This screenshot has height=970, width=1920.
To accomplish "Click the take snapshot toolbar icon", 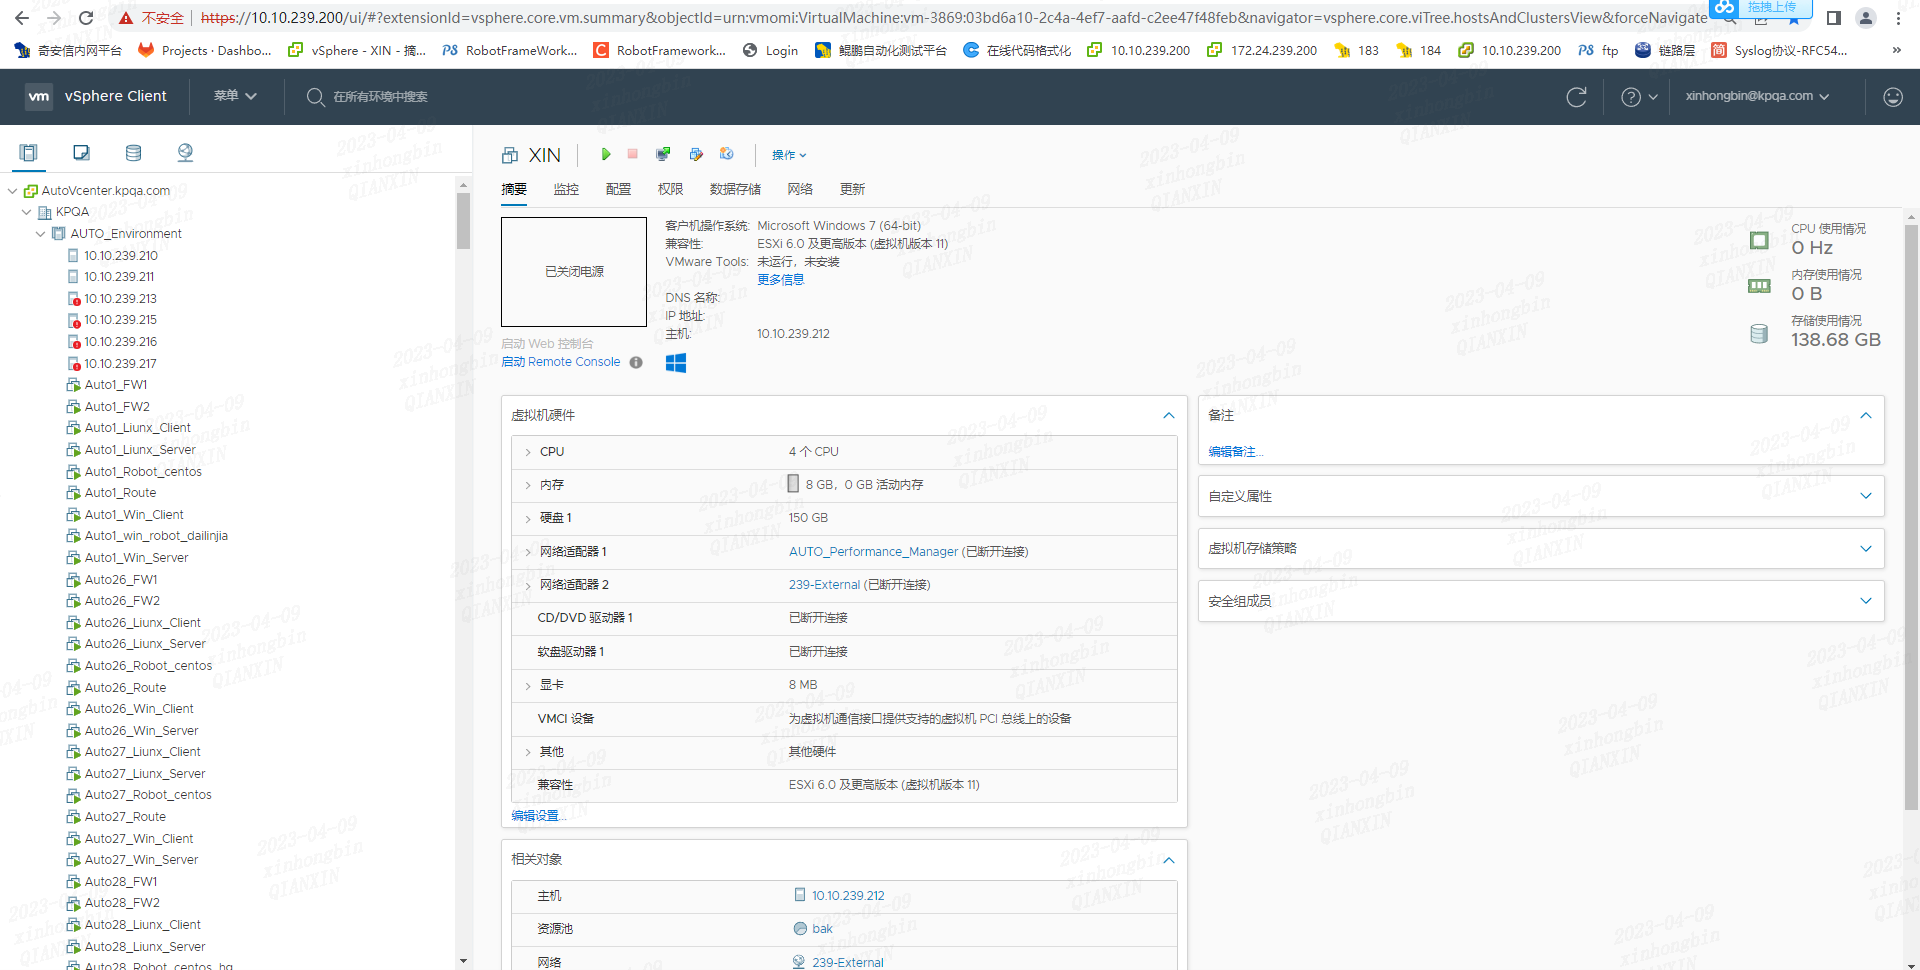I will pos(727,154).
